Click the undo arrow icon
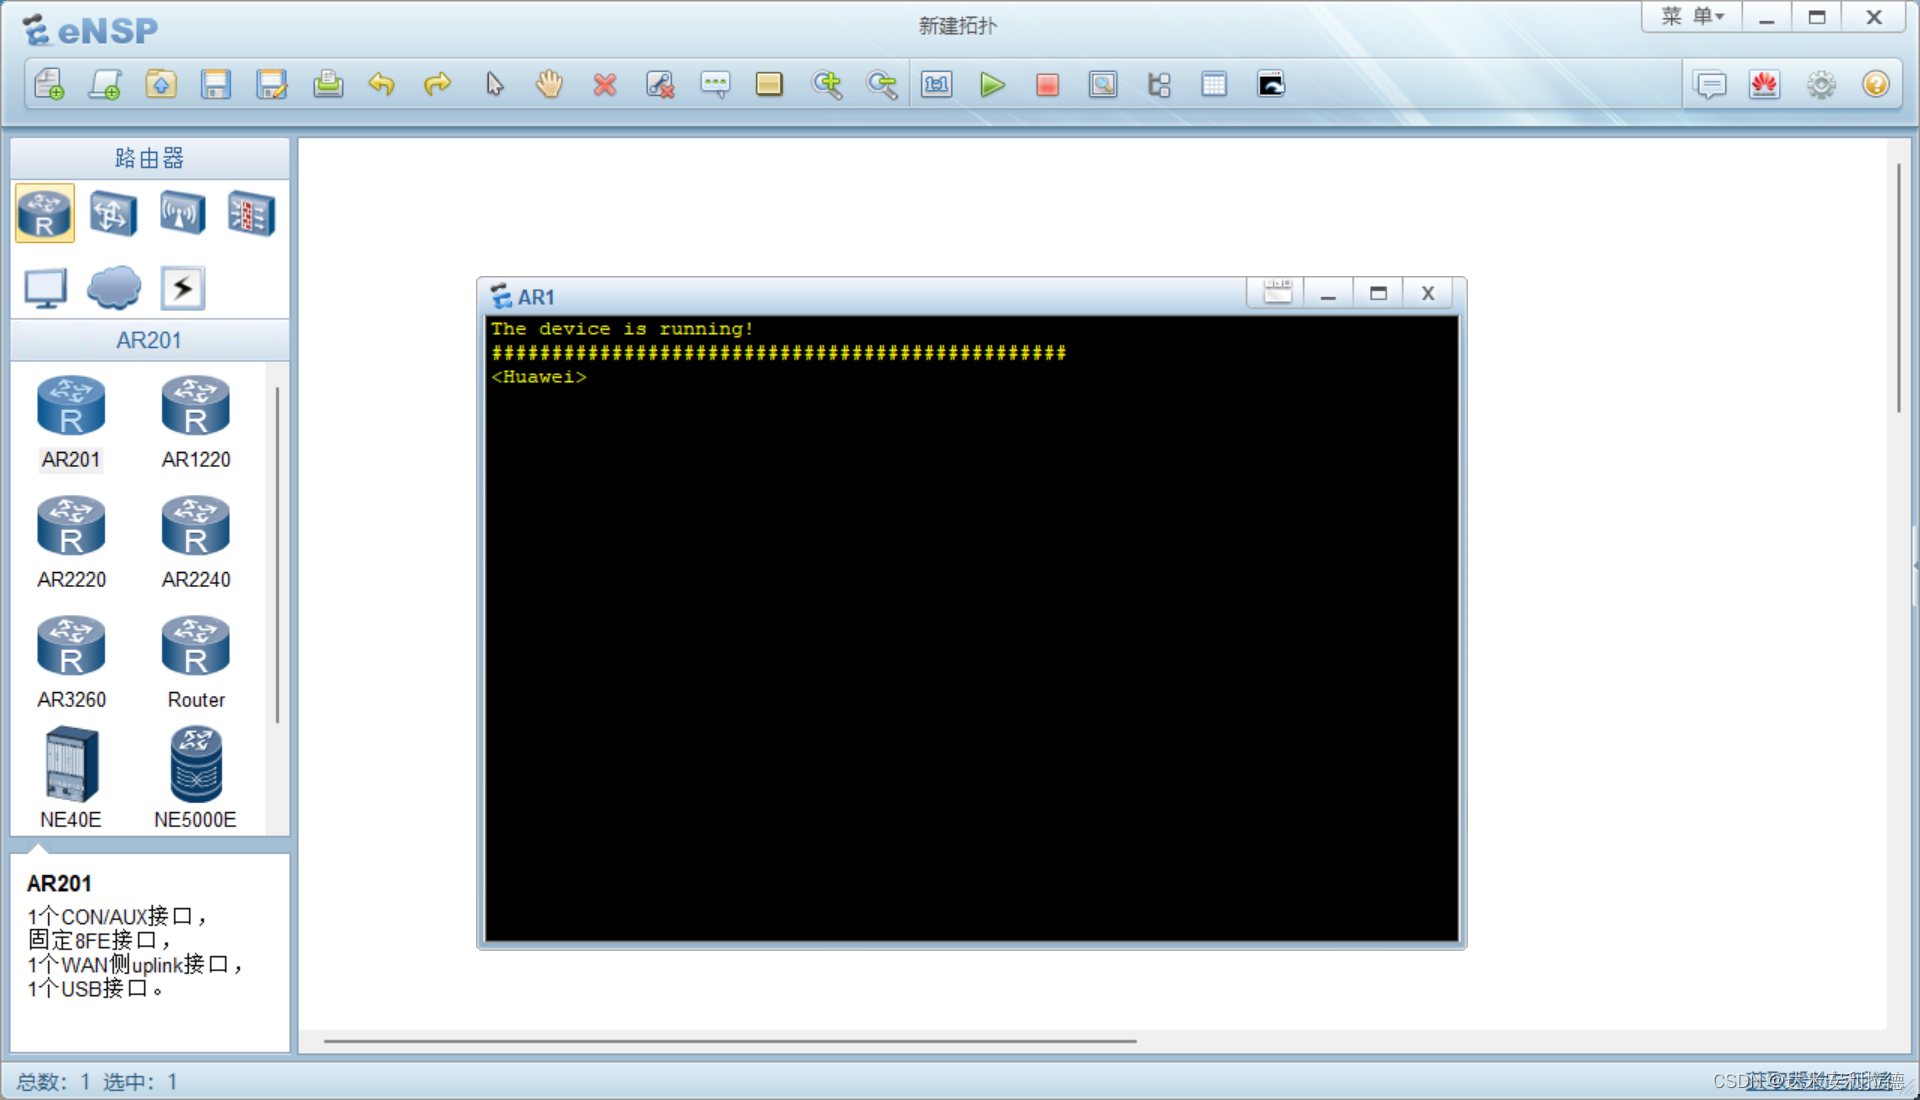The image size is (1920, 1100). pyautogui.click(x=381, y=85)
